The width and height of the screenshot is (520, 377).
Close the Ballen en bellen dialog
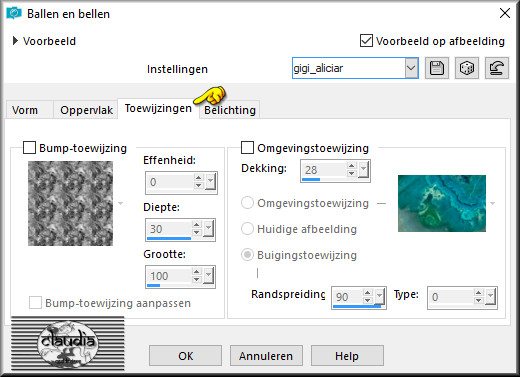505,13
